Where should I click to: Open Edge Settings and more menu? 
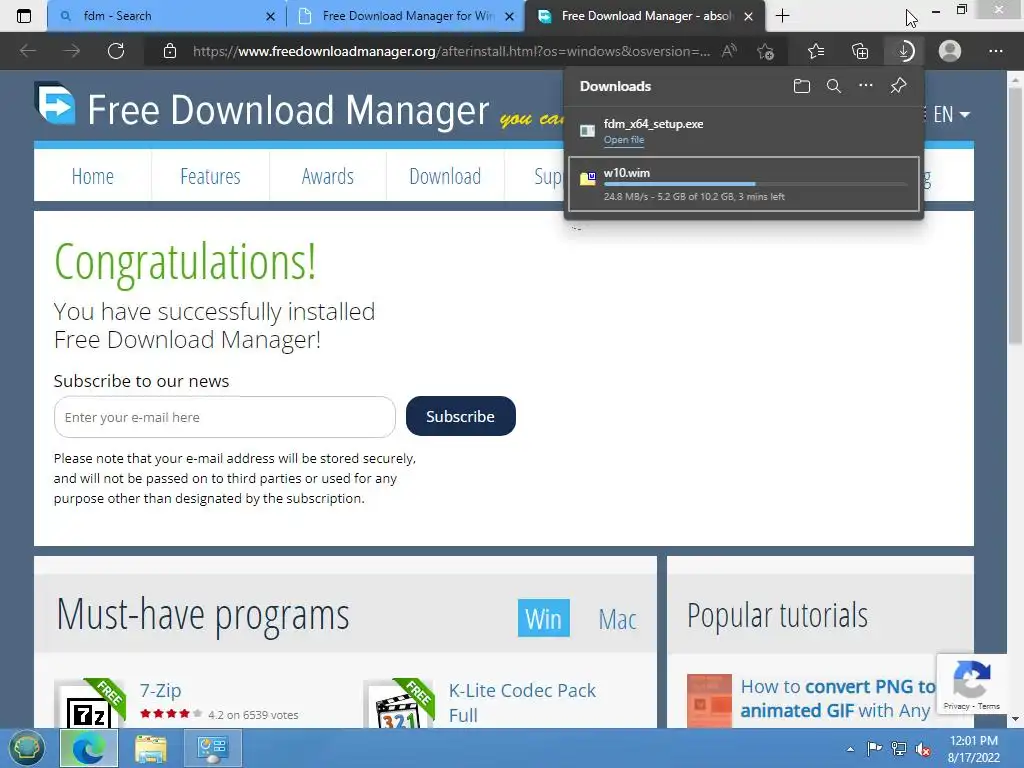coord(995,51)
